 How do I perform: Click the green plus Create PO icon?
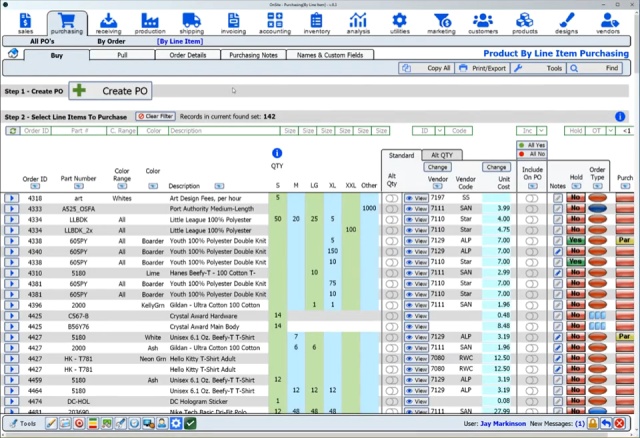tap(78, 91)
